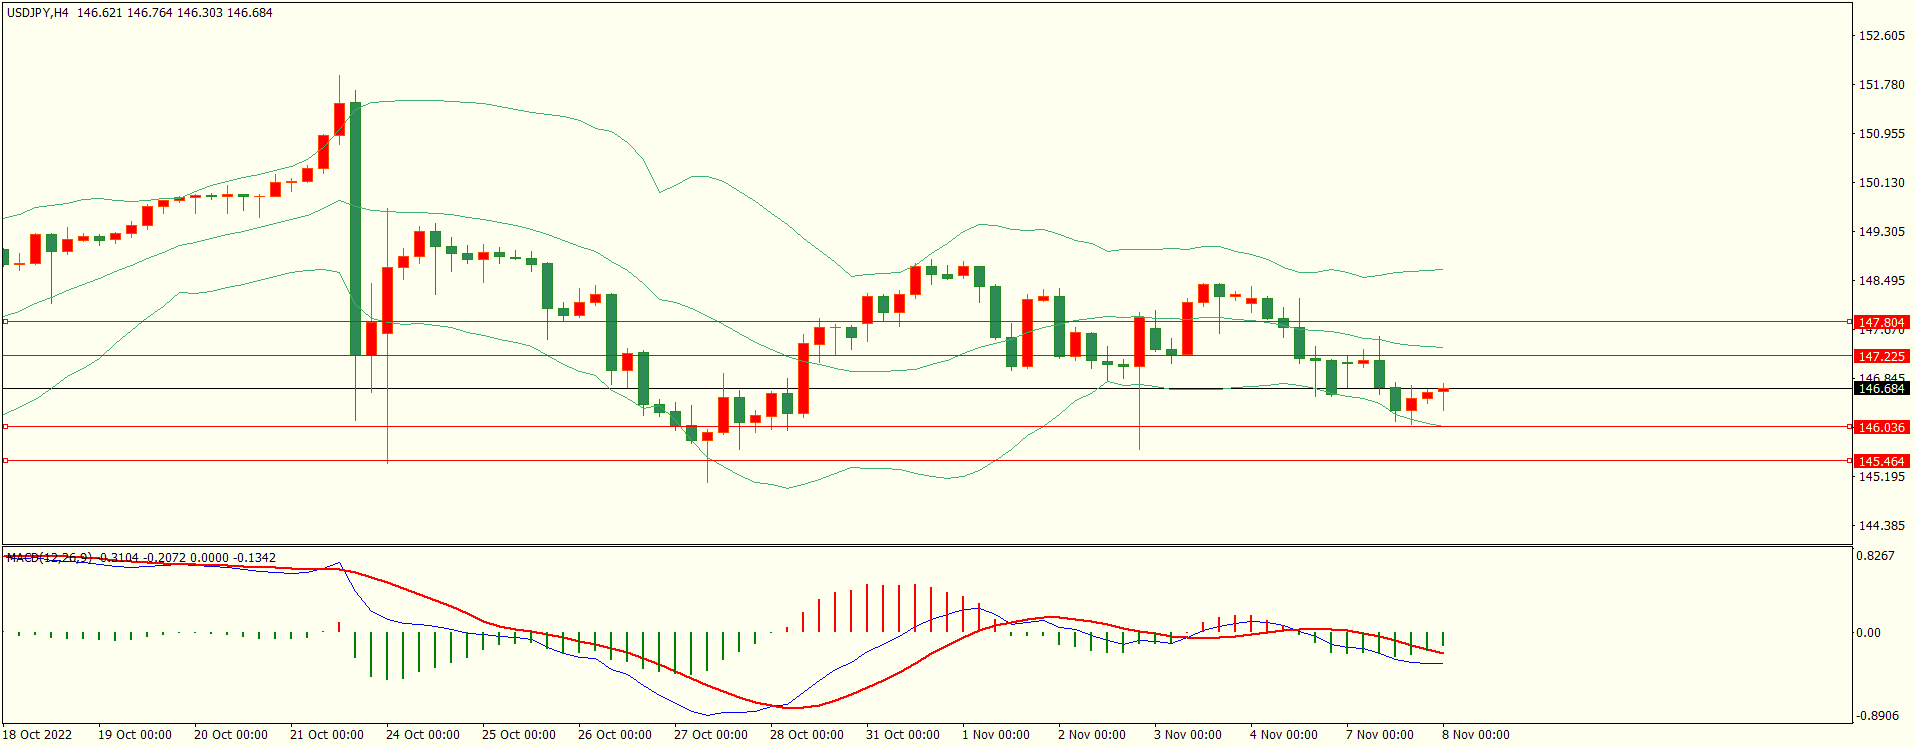Click the 21 Oct 00:00 date label
Viewport: 1916px width, 747px height.
326,735
